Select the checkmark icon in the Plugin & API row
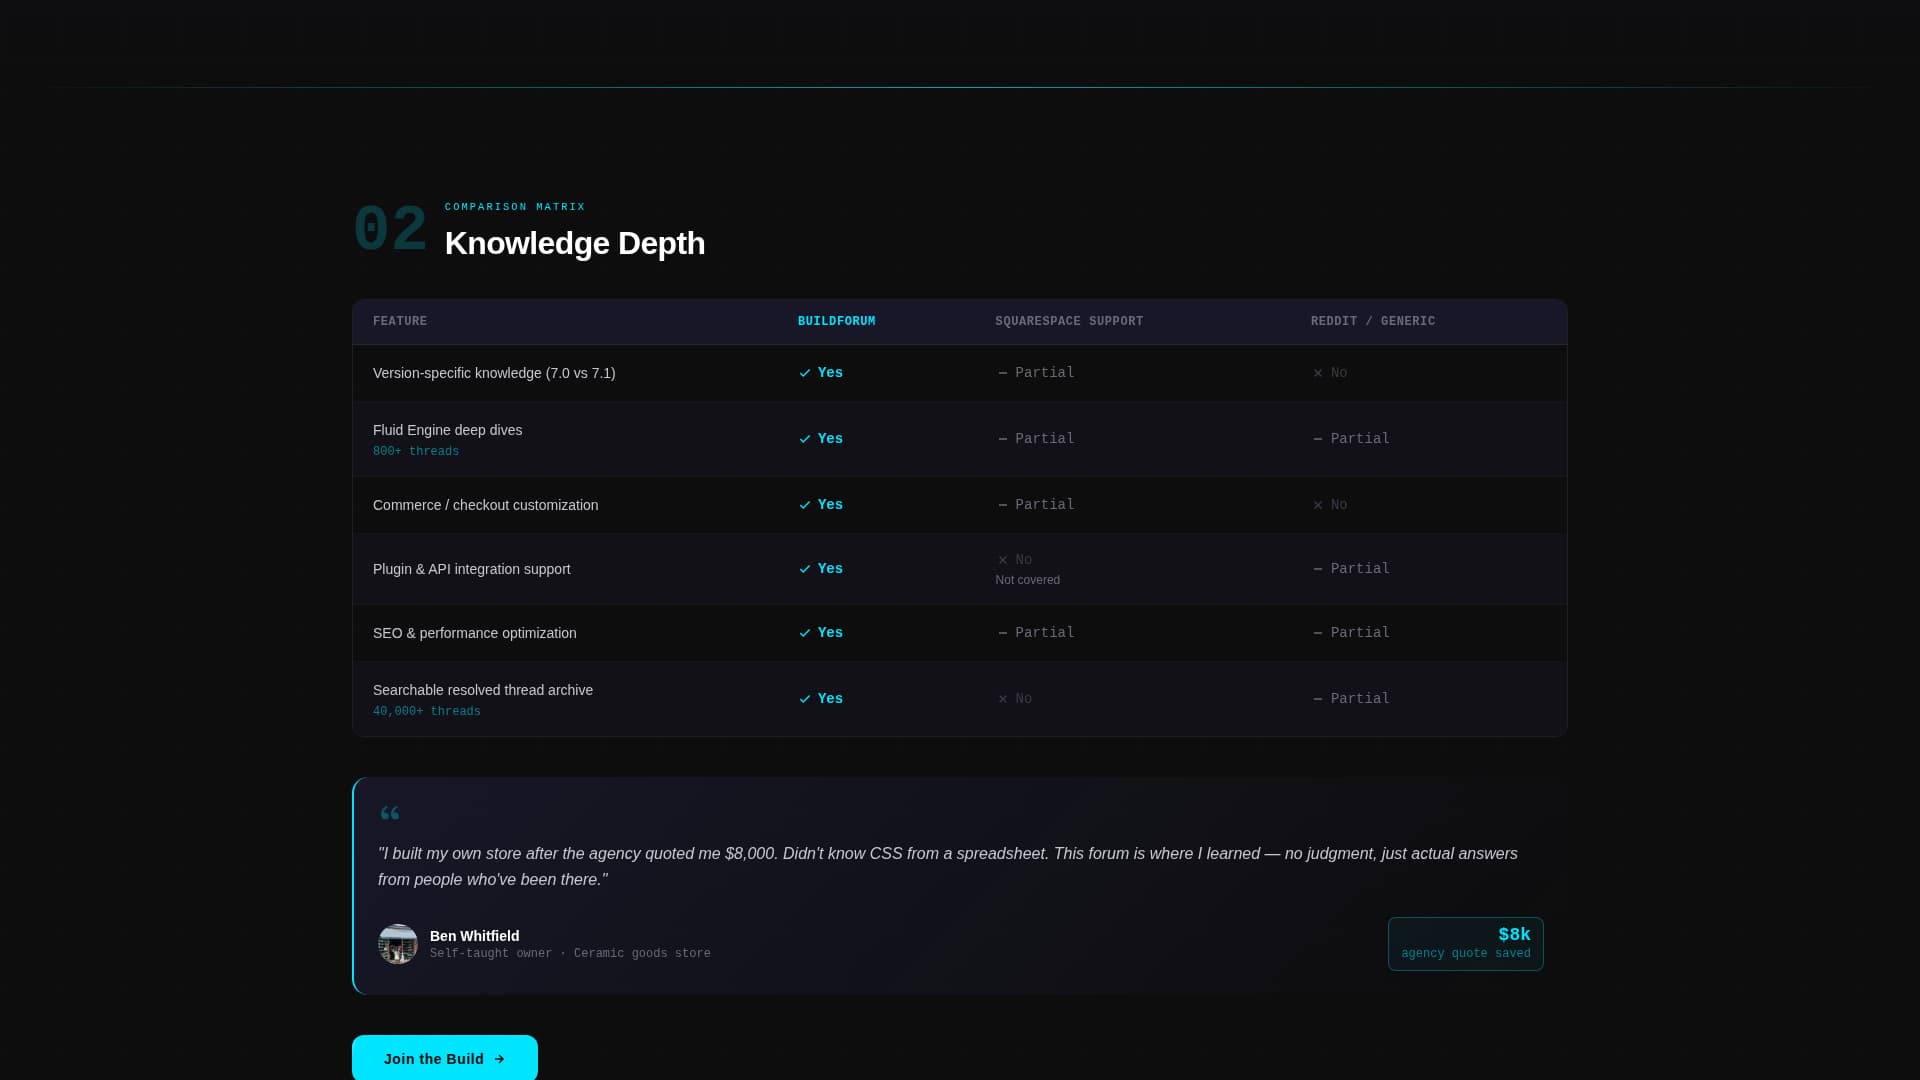Viewport: 1920px width, 1080px height. coord(805,569)
